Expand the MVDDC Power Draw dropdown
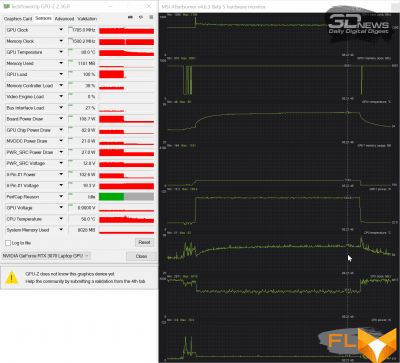The width and height of the screenshot is (400, 363). click(x=61, y=141)
